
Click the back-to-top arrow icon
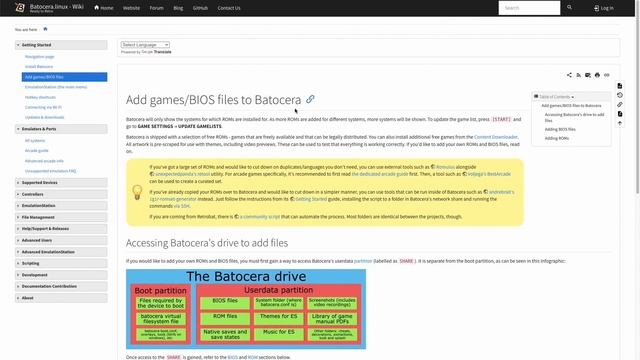620,123
